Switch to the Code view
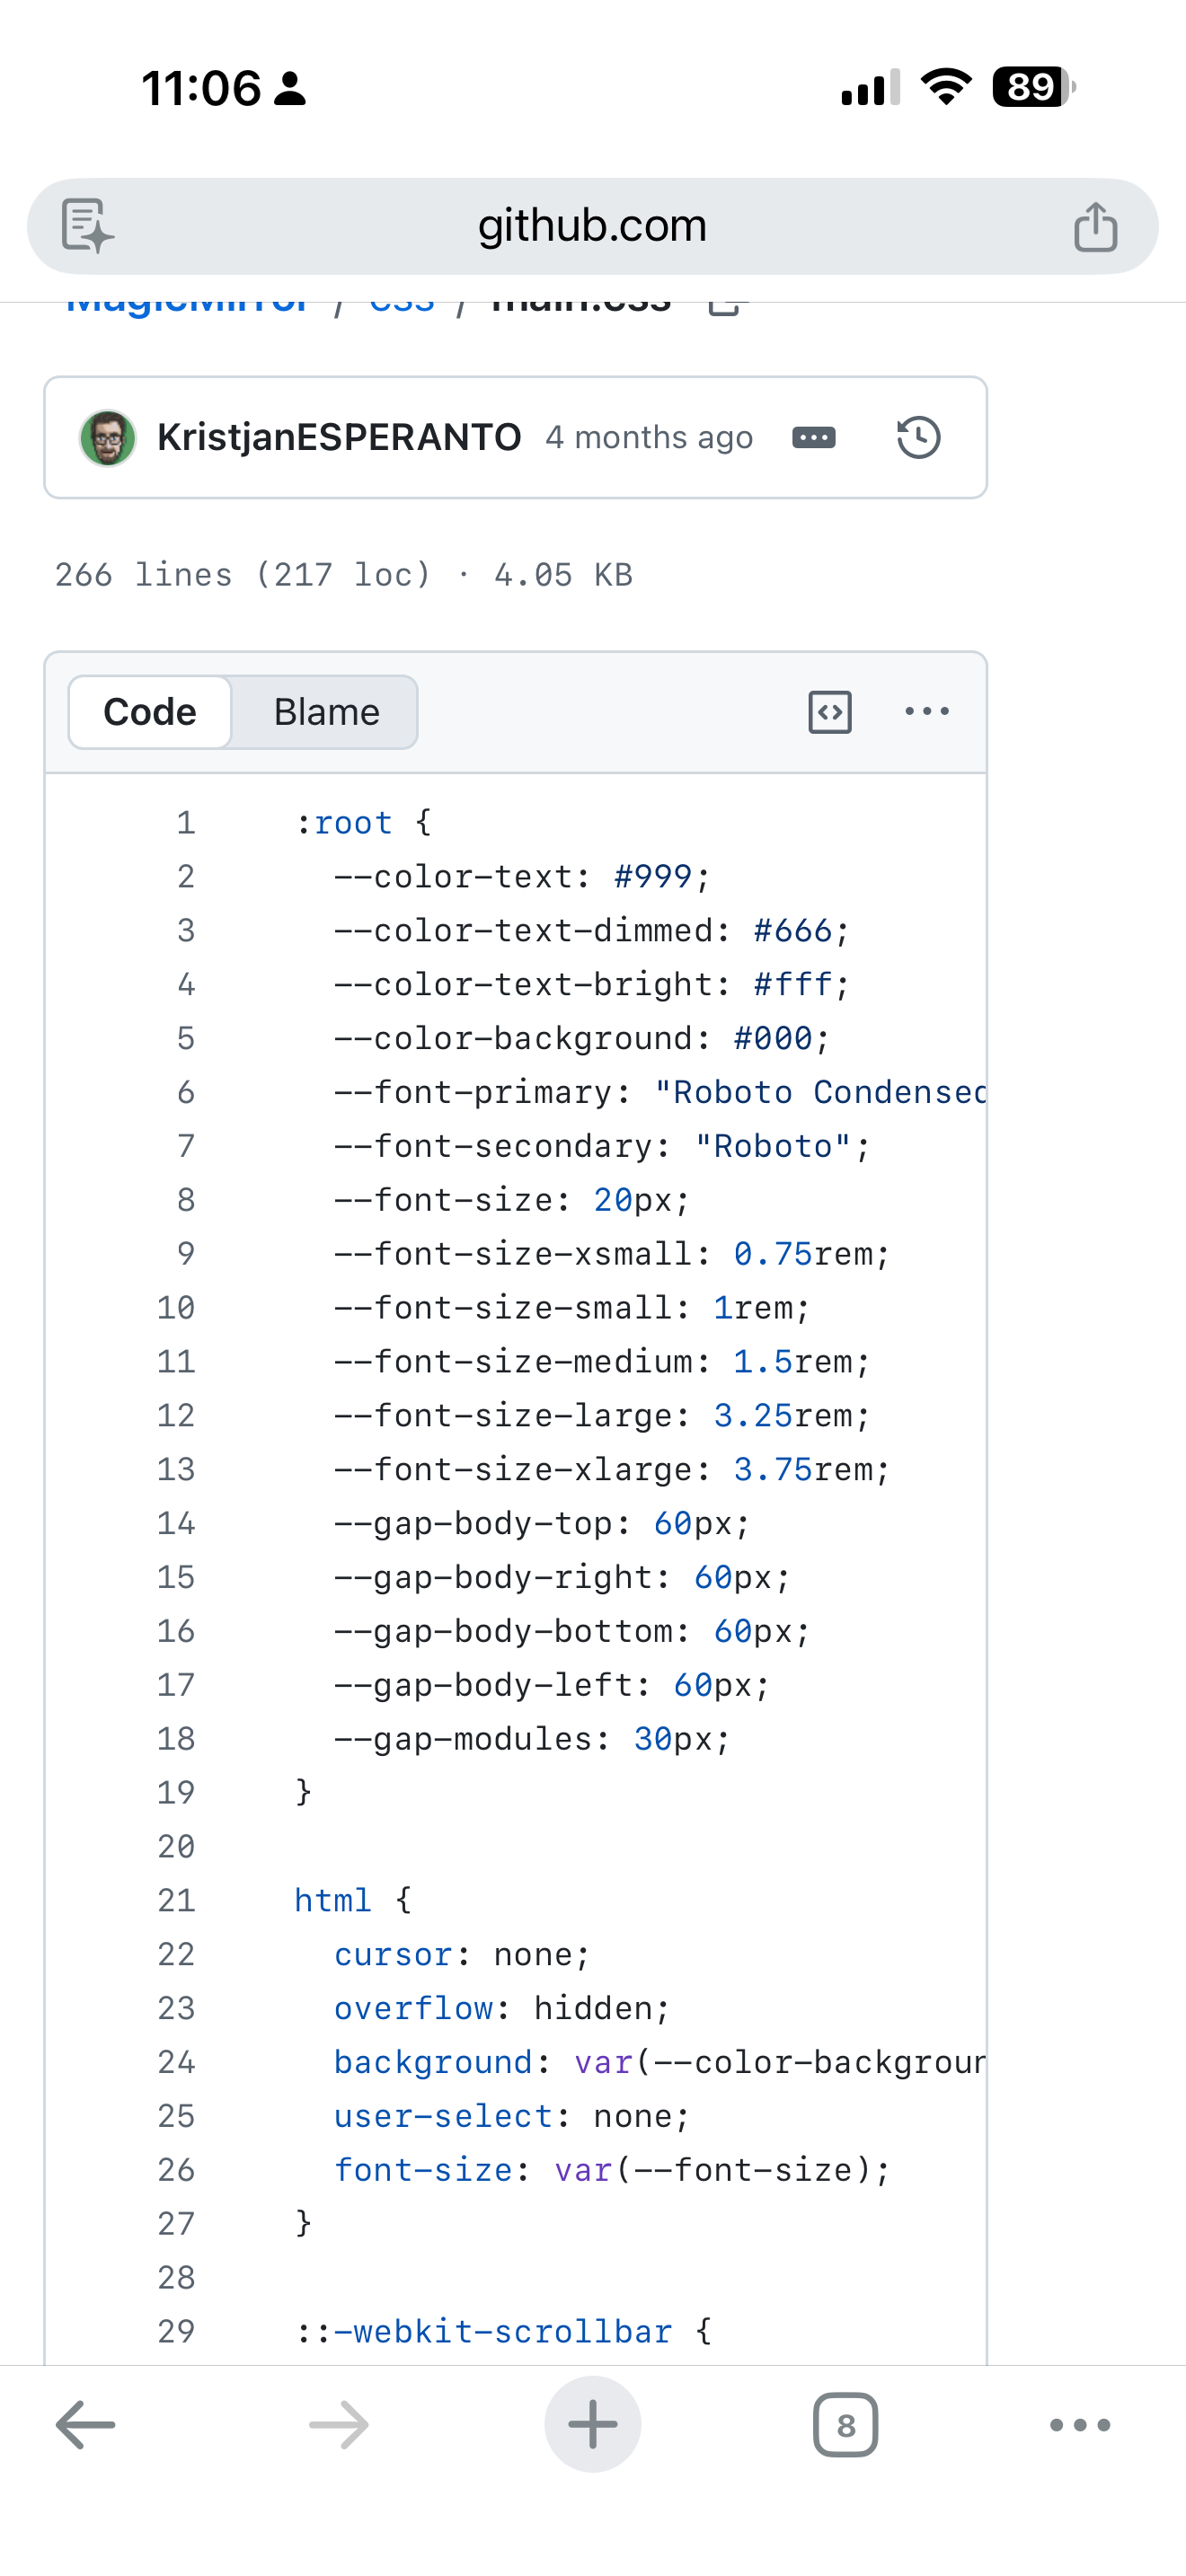The image size is (1186, 2576). [150, 712]
